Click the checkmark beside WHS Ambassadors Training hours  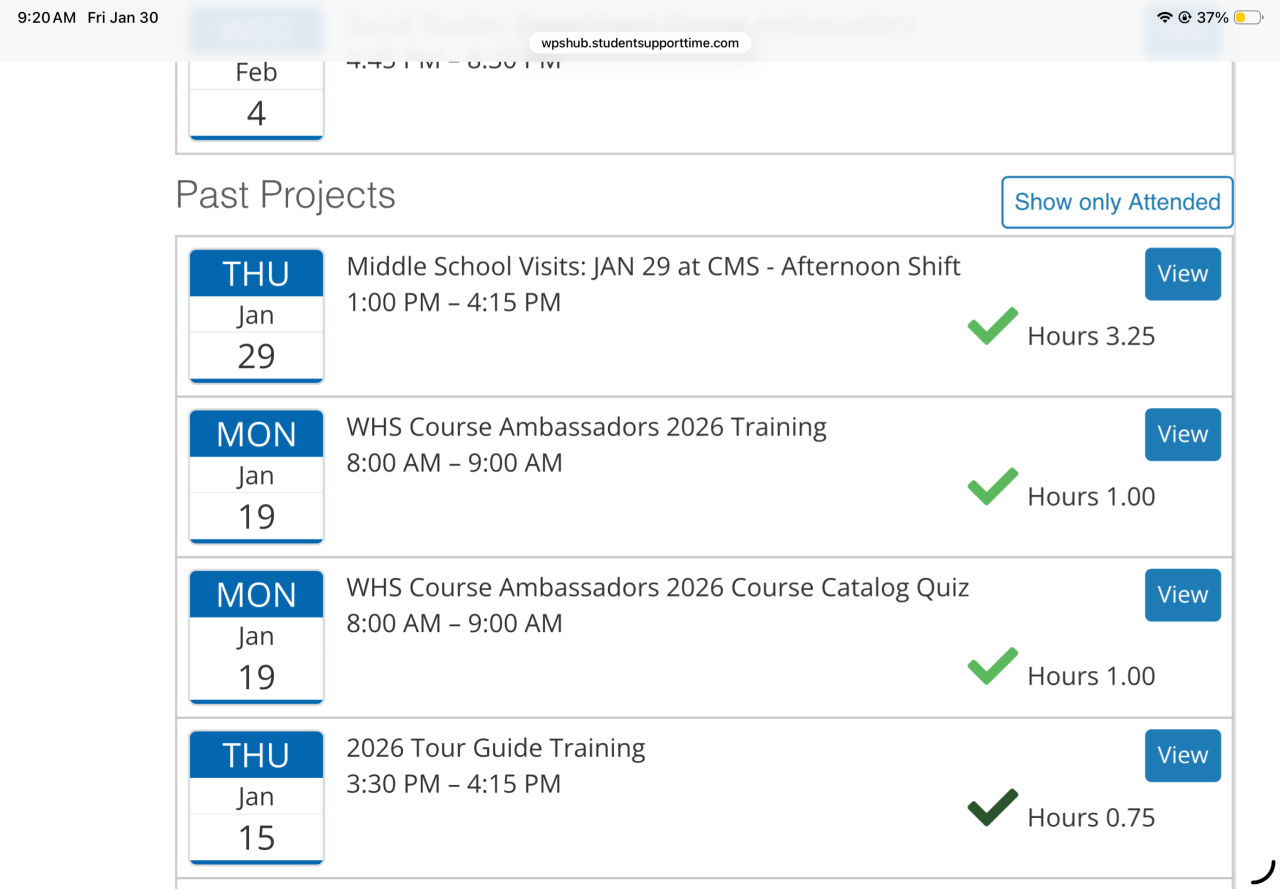(x=992, y=487)
